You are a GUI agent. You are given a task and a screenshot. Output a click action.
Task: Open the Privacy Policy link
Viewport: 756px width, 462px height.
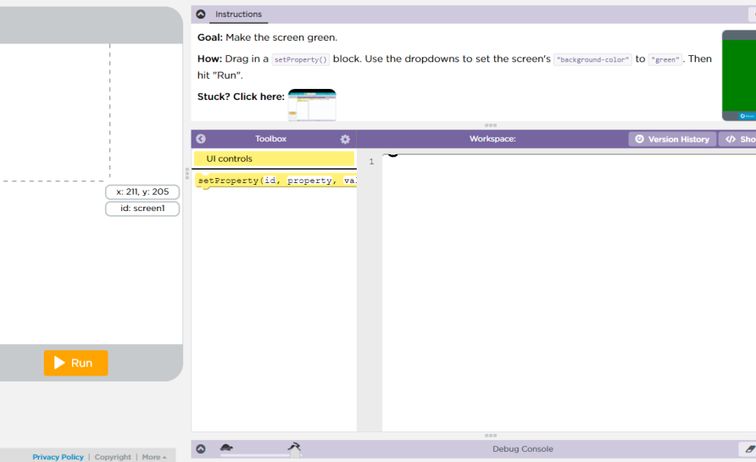pos(58,457)
